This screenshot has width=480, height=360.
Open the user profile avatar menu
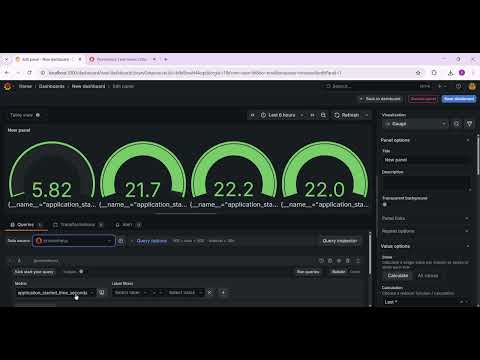[x=472, y=86]
